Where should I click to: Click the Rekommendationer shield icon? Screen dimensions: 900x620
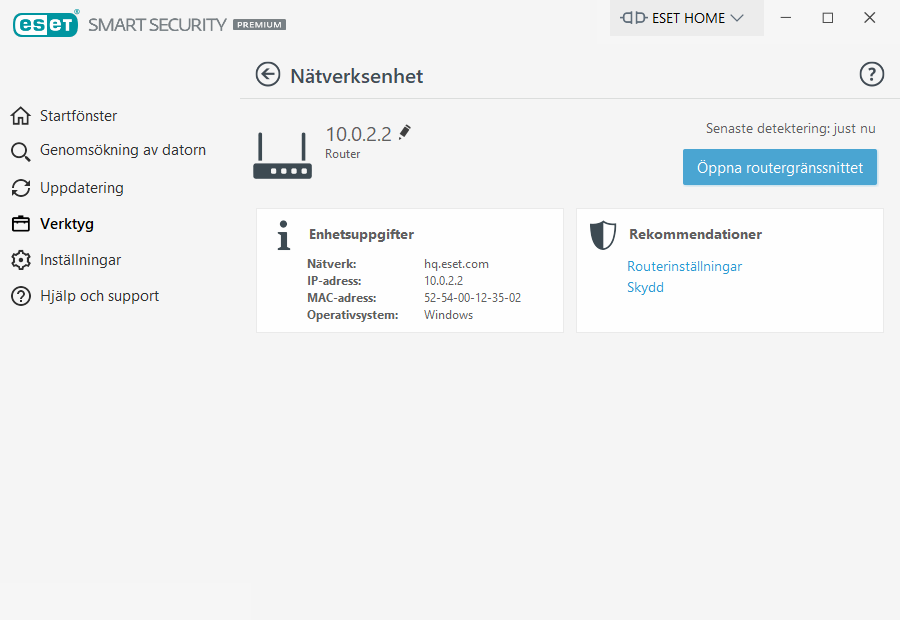click(x=603, y=235)
